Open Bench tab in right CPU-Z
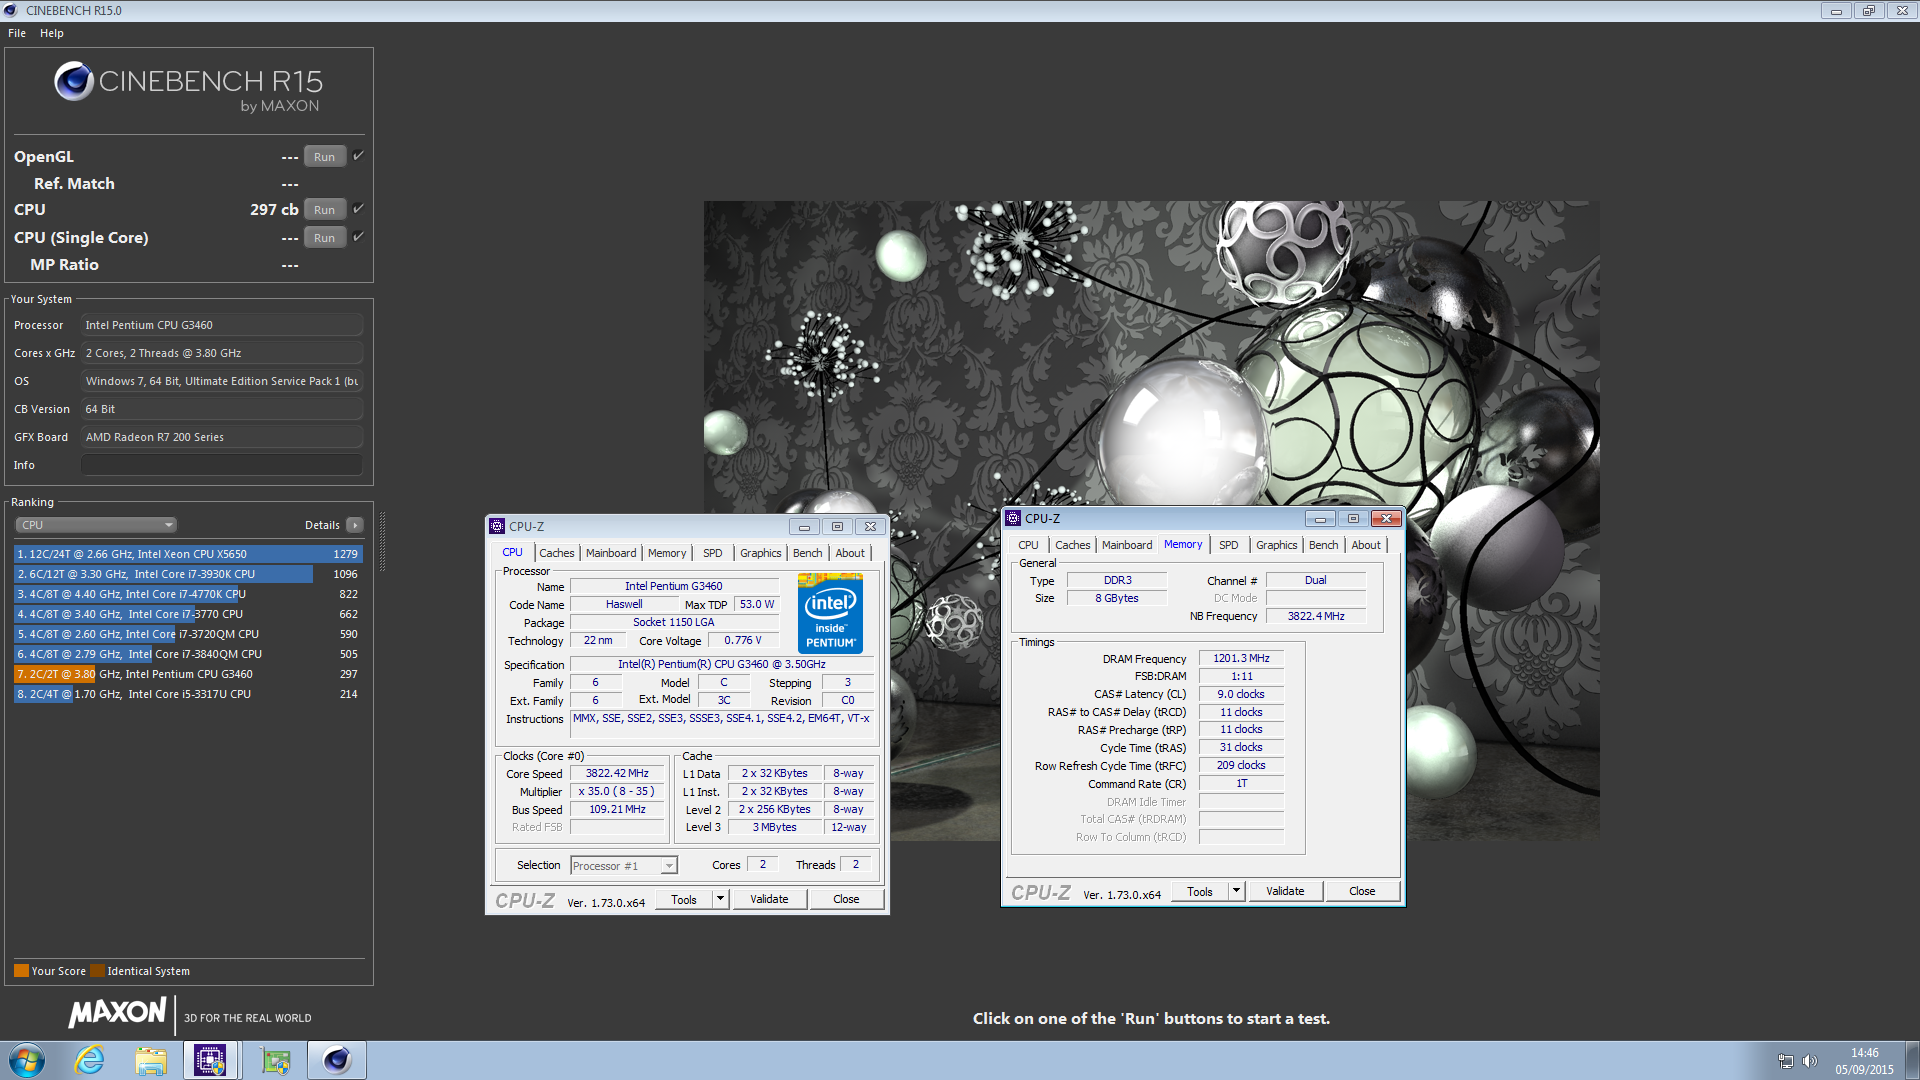The image size is (1920, 1080). click(1323, 545)
